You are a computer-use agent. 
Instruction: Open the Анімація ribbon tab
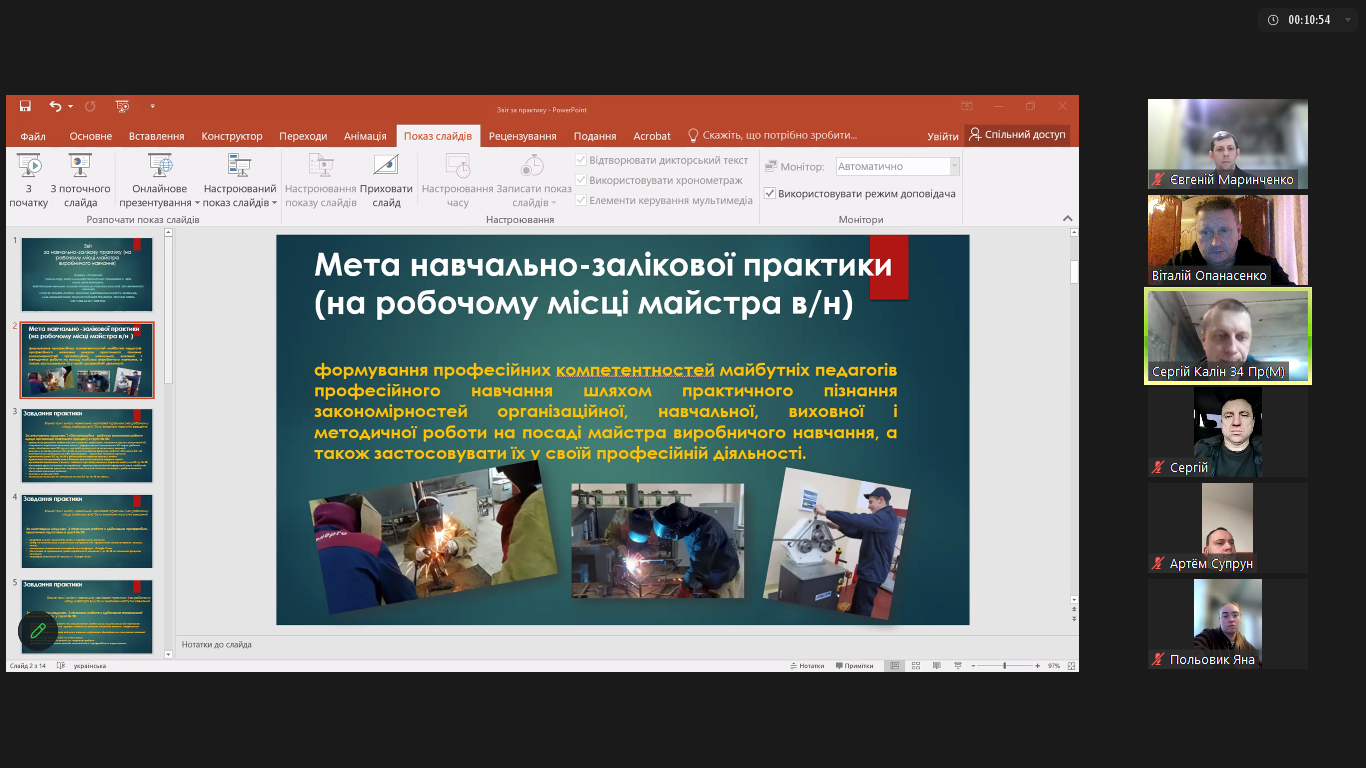coord(365,136)
